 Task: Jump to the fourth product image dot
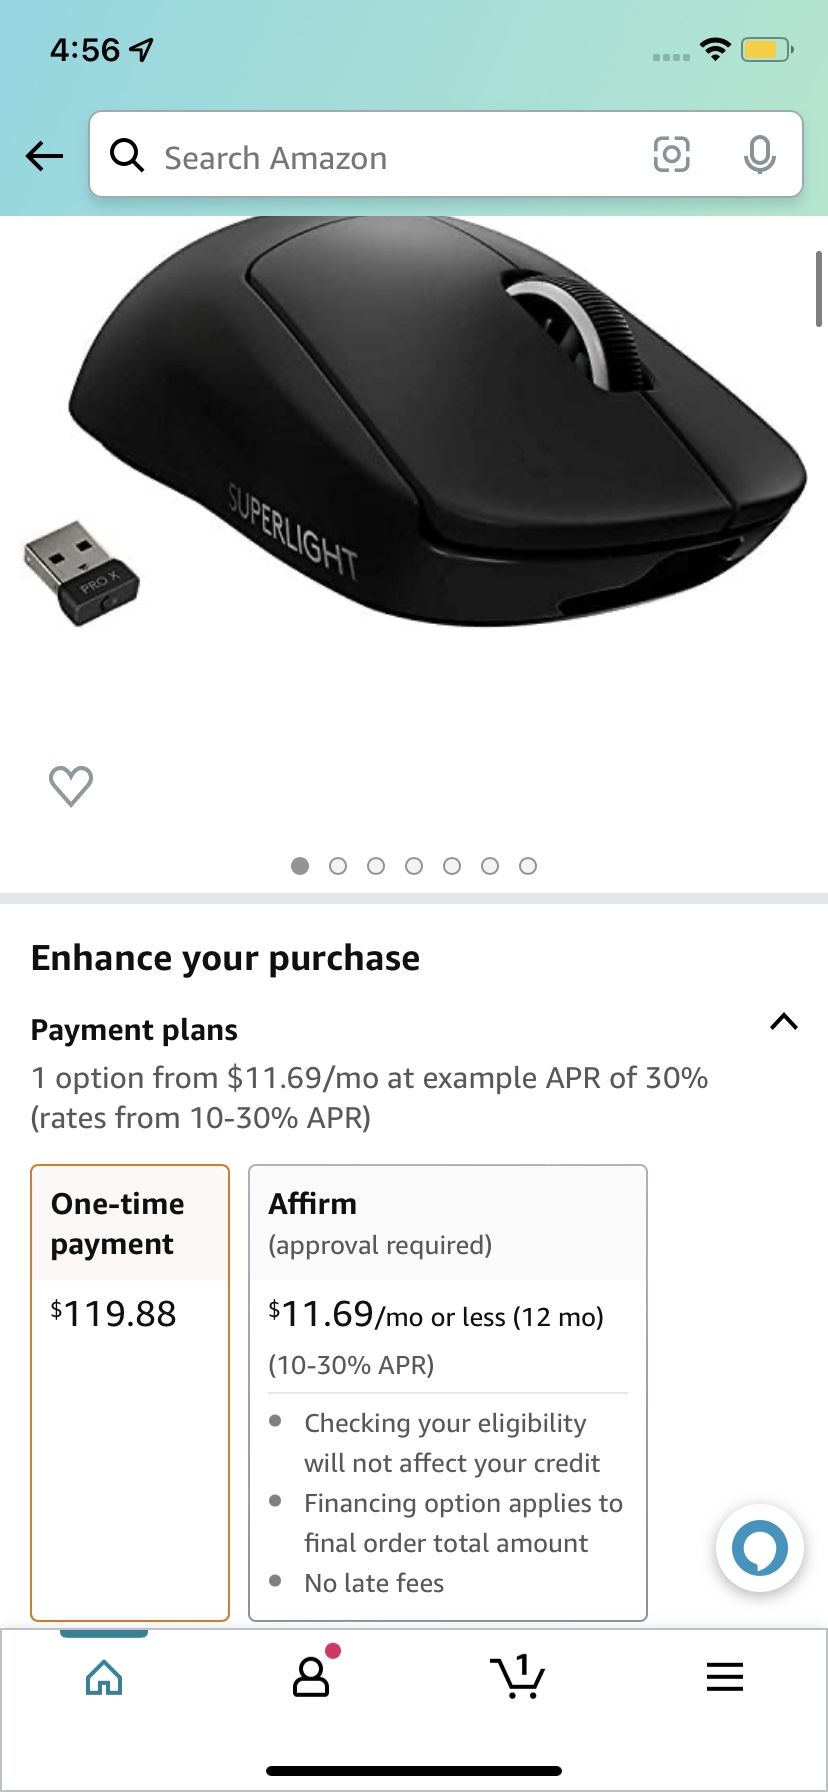click(414, 866)
